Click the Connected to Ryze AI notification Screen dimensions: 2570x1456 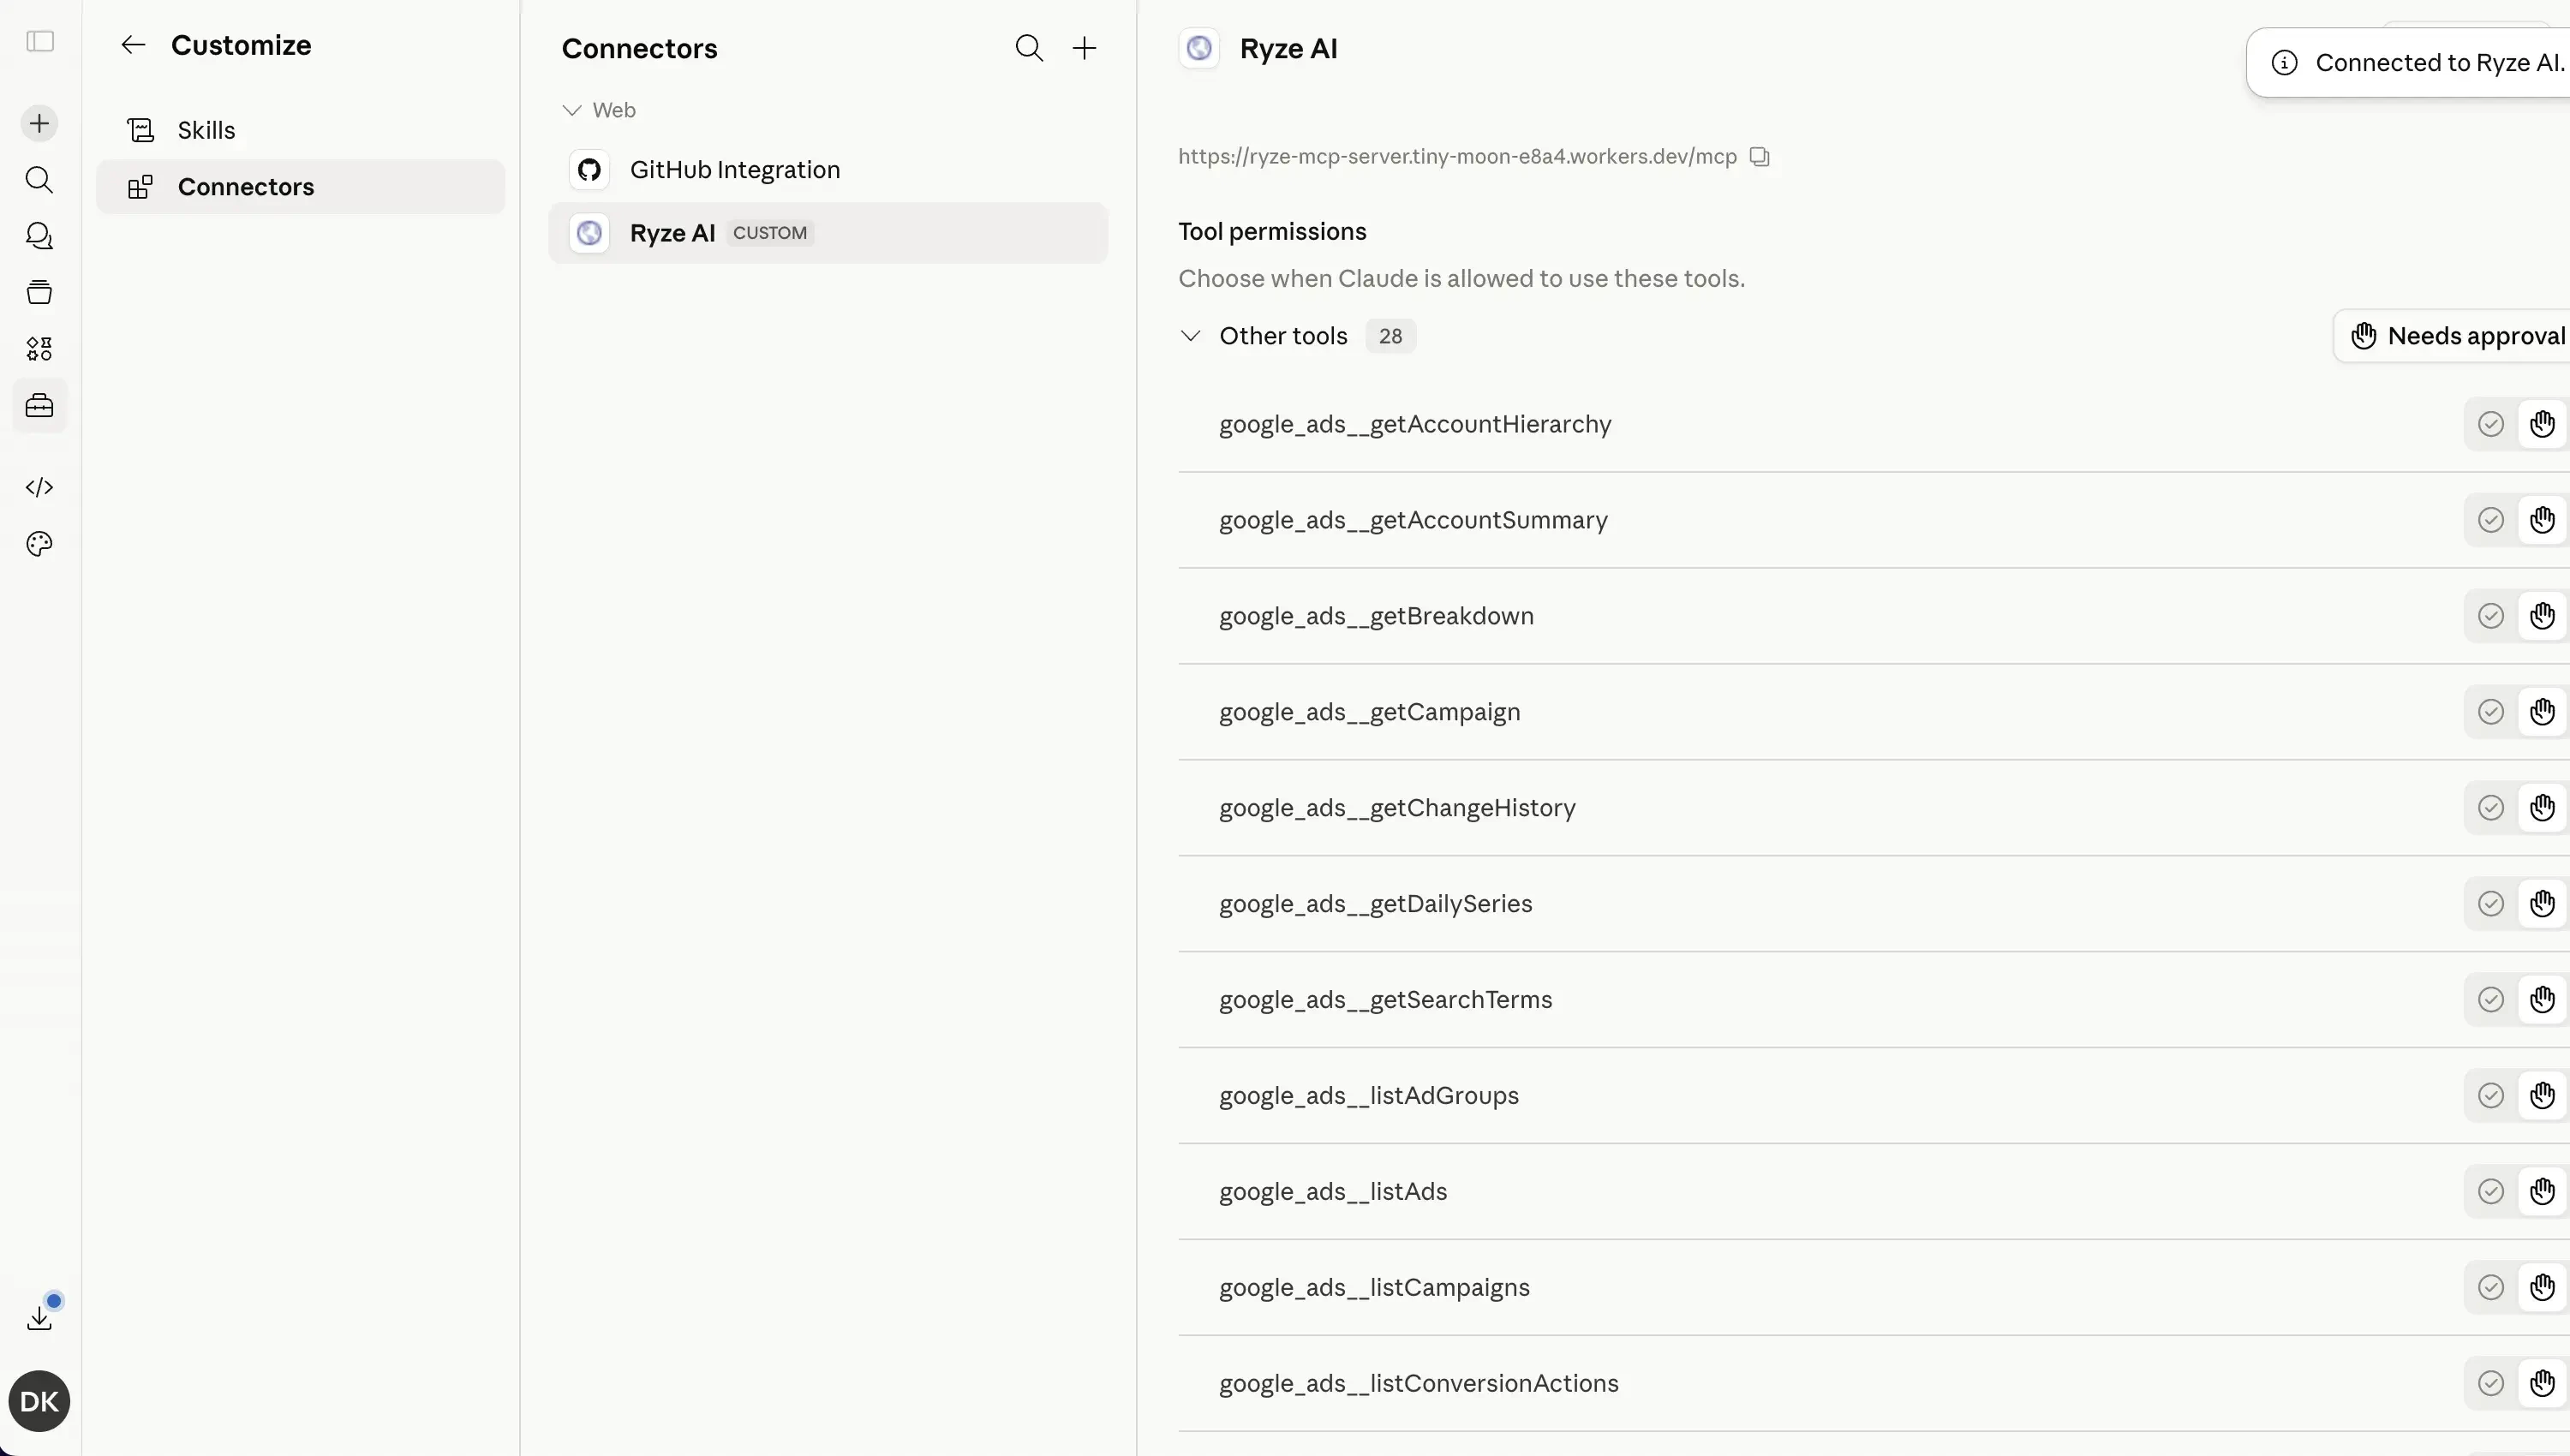2408,63
